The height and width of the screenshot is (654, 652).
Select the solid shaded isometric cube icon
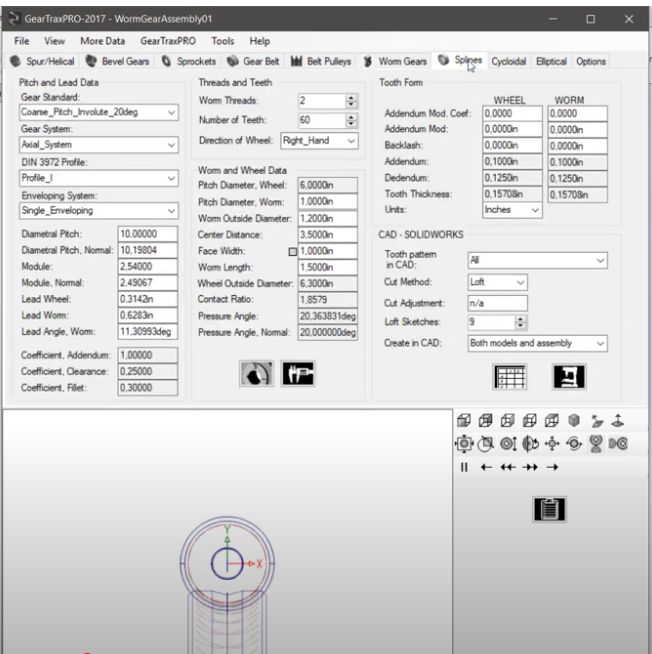click(x=574, y=420)
